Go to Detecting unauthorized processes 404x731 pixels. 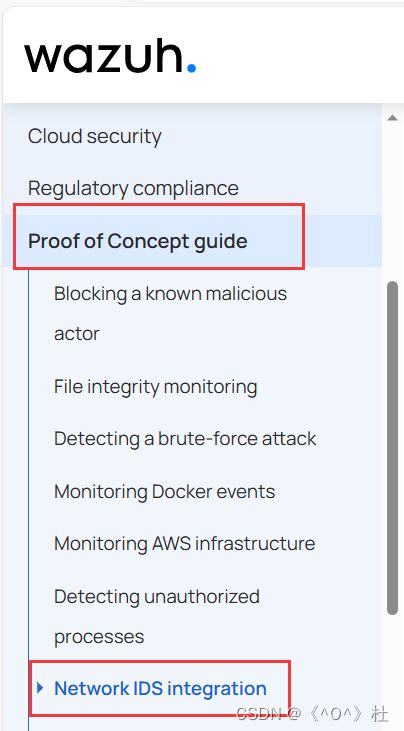(157, 616)
